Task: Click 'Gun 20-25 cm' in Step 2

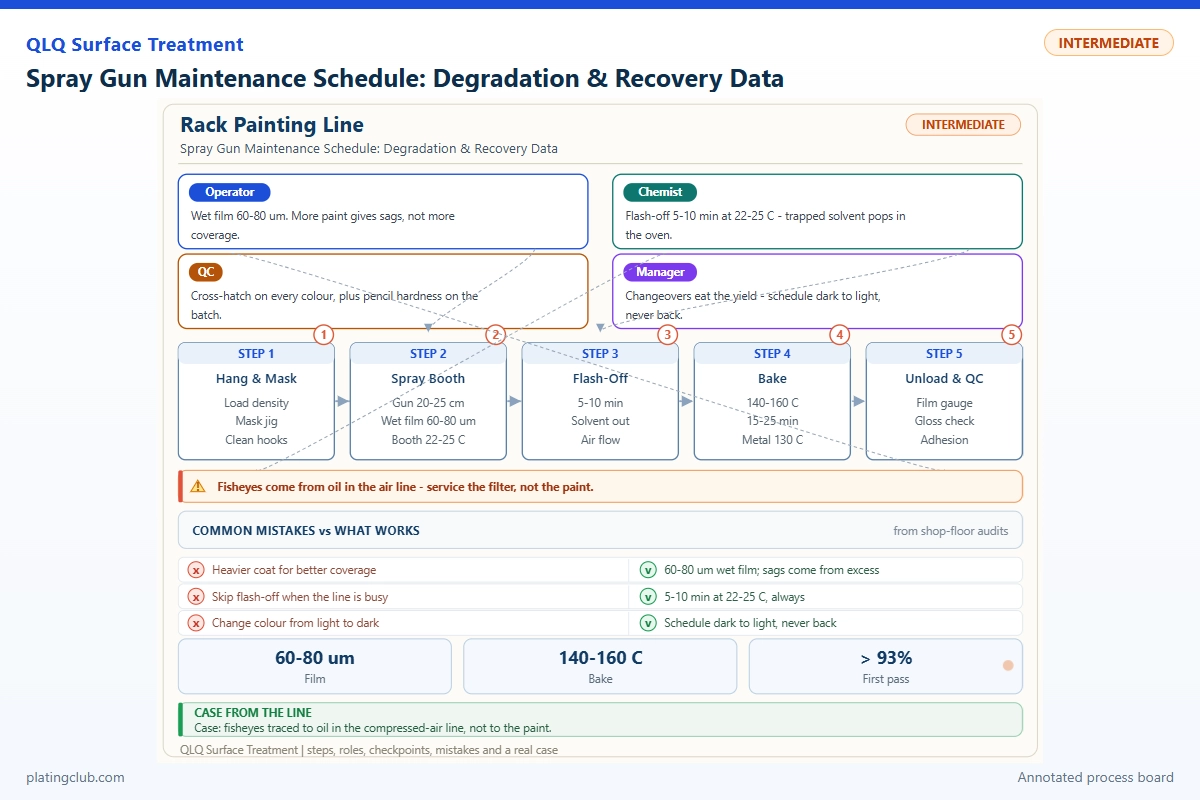Action: point(428,403)
